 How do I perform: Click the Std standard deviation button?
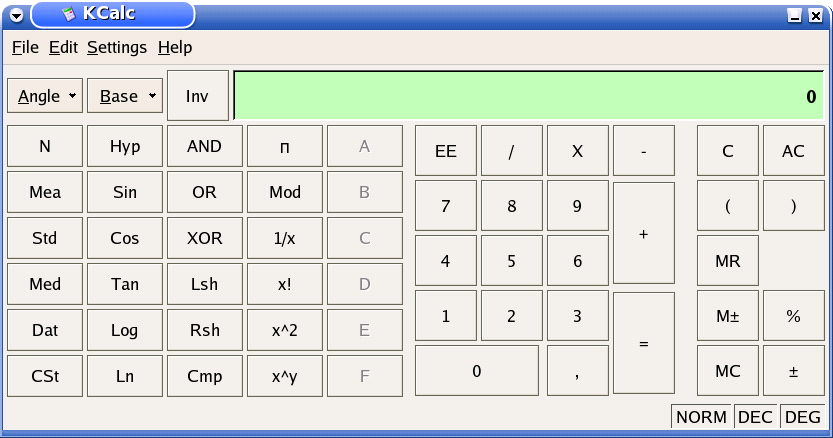[x=45, y=238]
